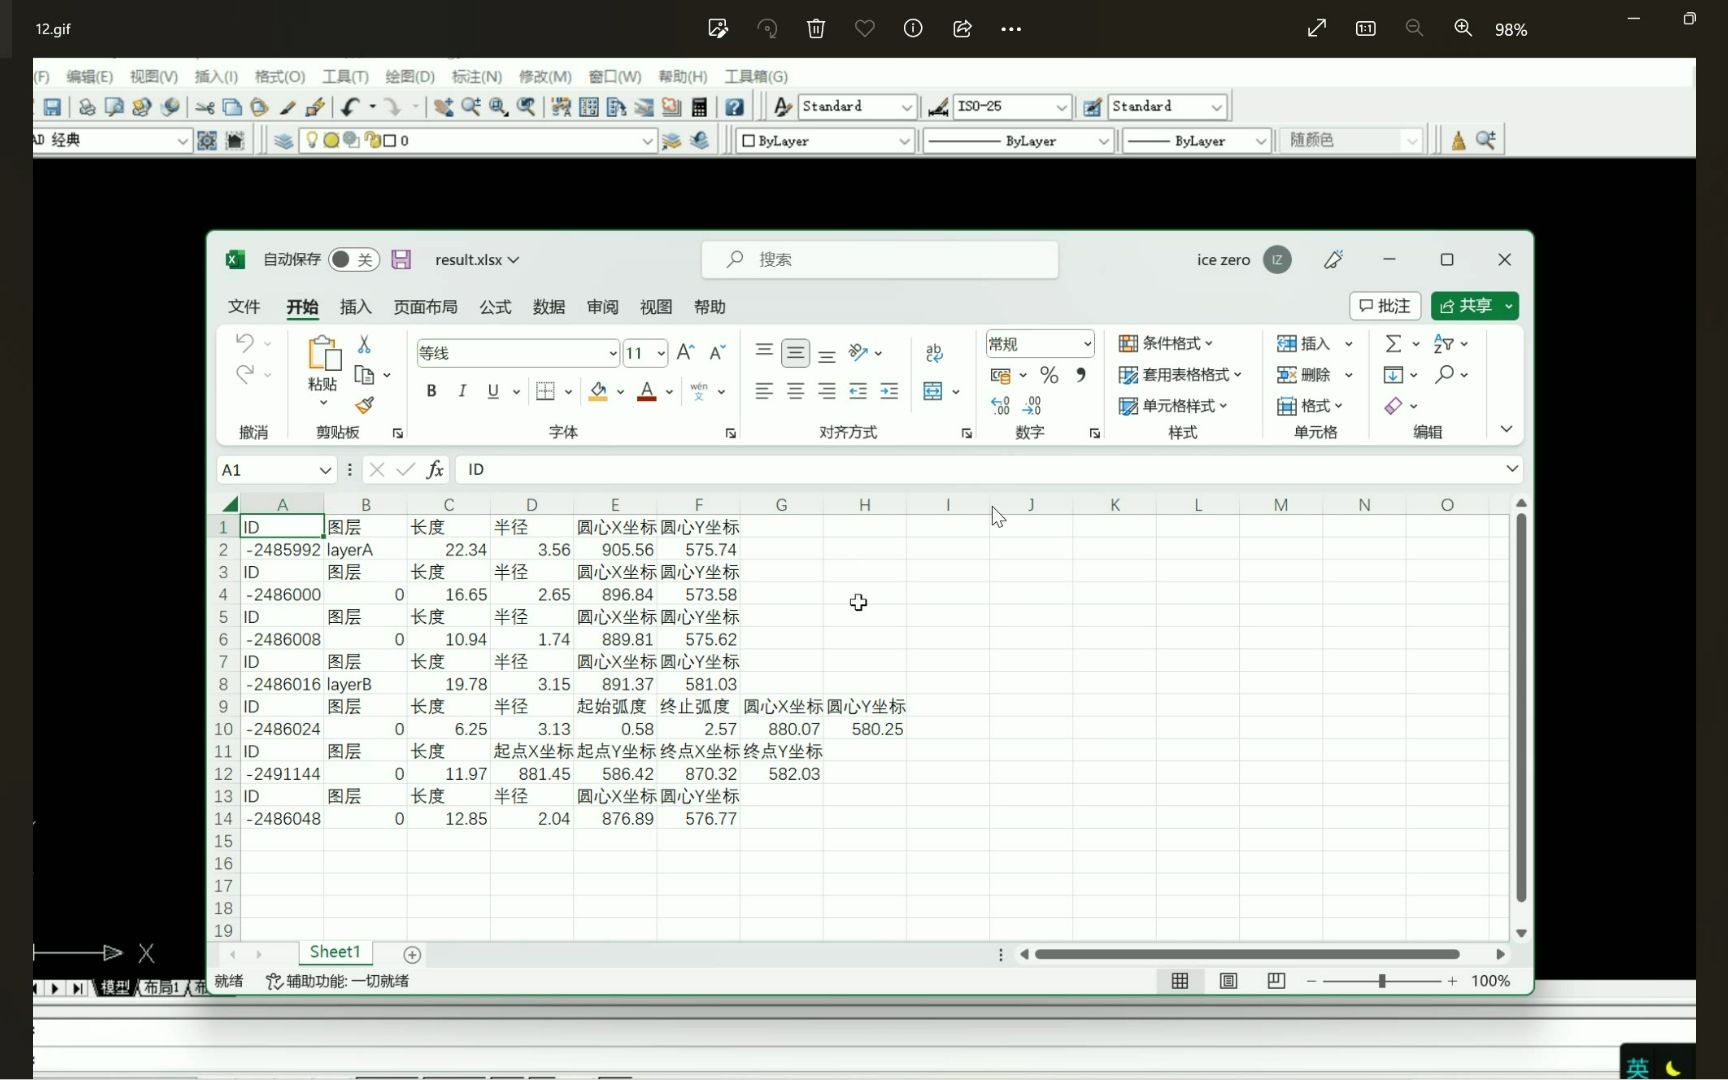Click the Percent Style icon

click(1049, 375)
